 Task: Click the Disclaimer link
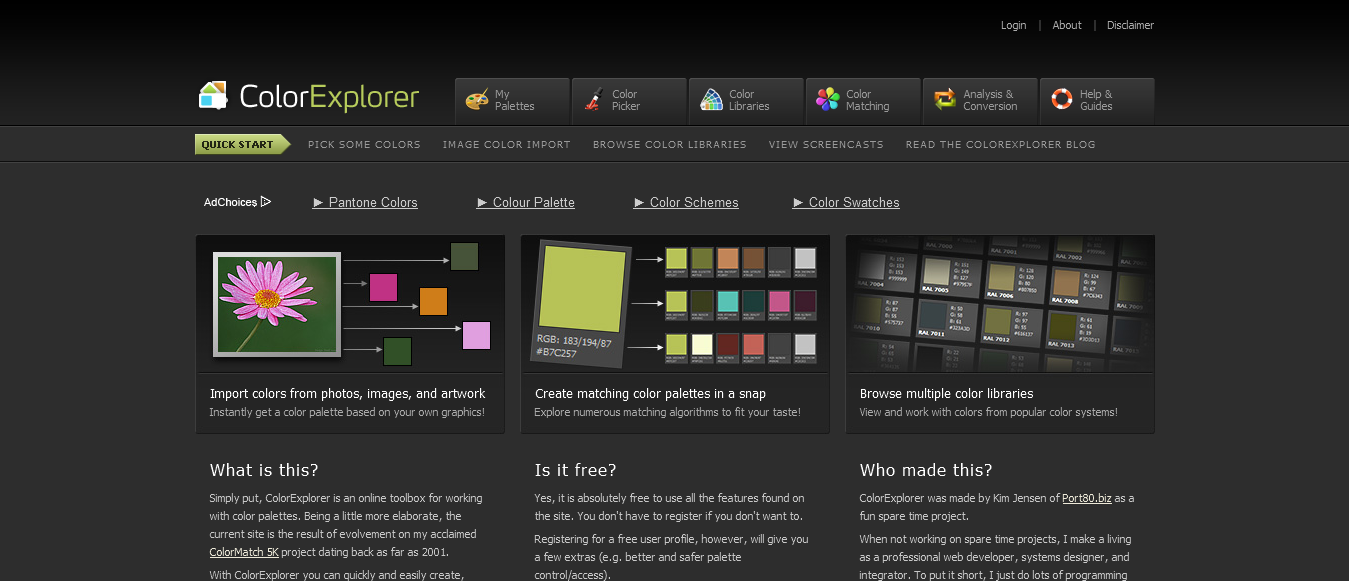[1130, 25]
